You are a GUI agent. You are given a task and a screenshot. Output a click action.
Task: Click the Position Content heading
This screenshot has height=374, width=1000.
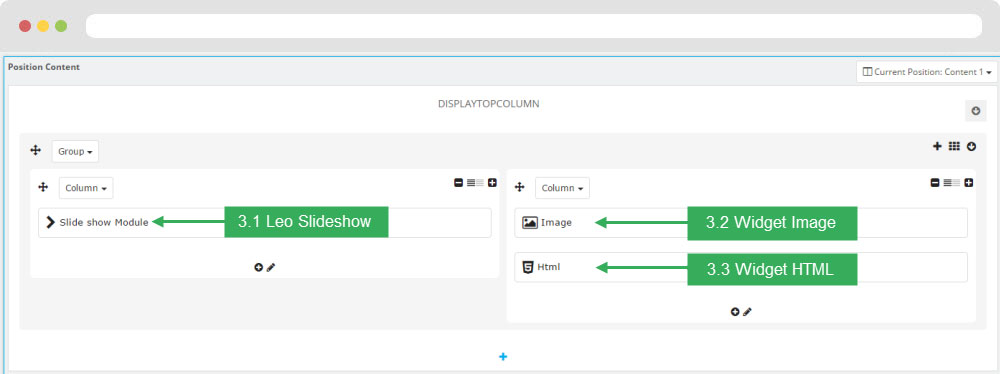pyautogui.click(x=44, y=66)
